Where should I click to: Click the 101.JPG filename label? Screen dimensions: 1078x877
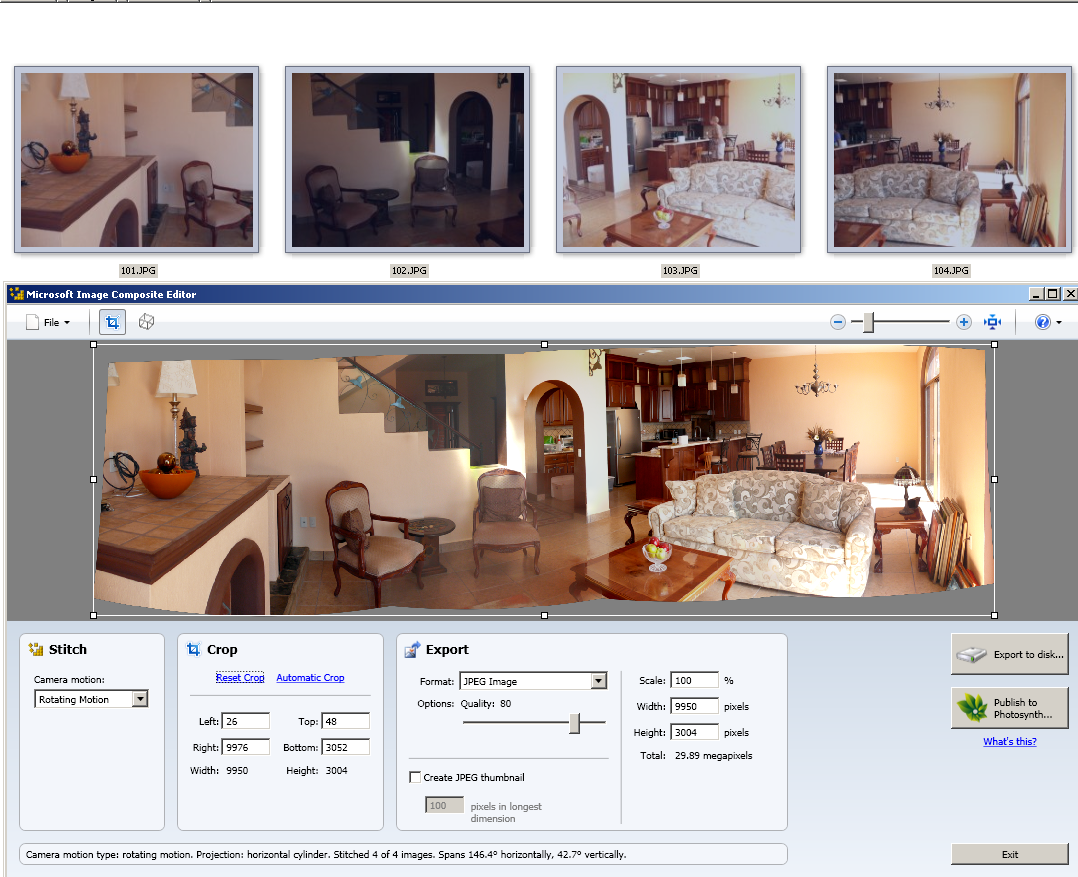tap(138, 271)
